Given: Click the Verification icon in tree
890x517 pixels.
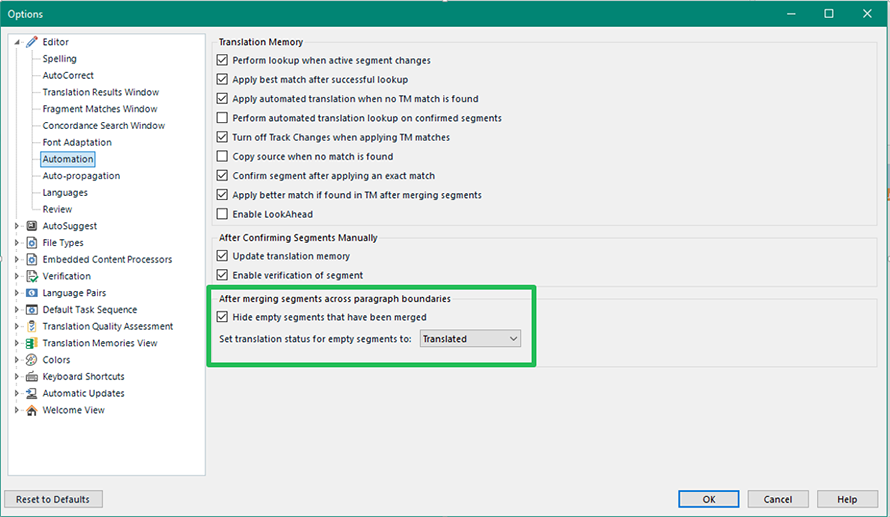Looking at the screenshot, I should (32, 276).
